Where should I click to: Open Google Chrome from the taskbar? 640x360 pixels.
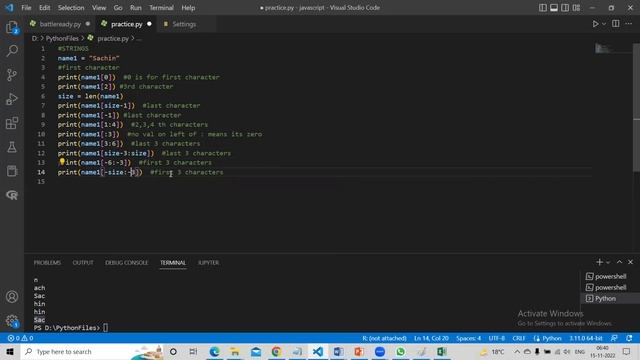tap(276, 351)
